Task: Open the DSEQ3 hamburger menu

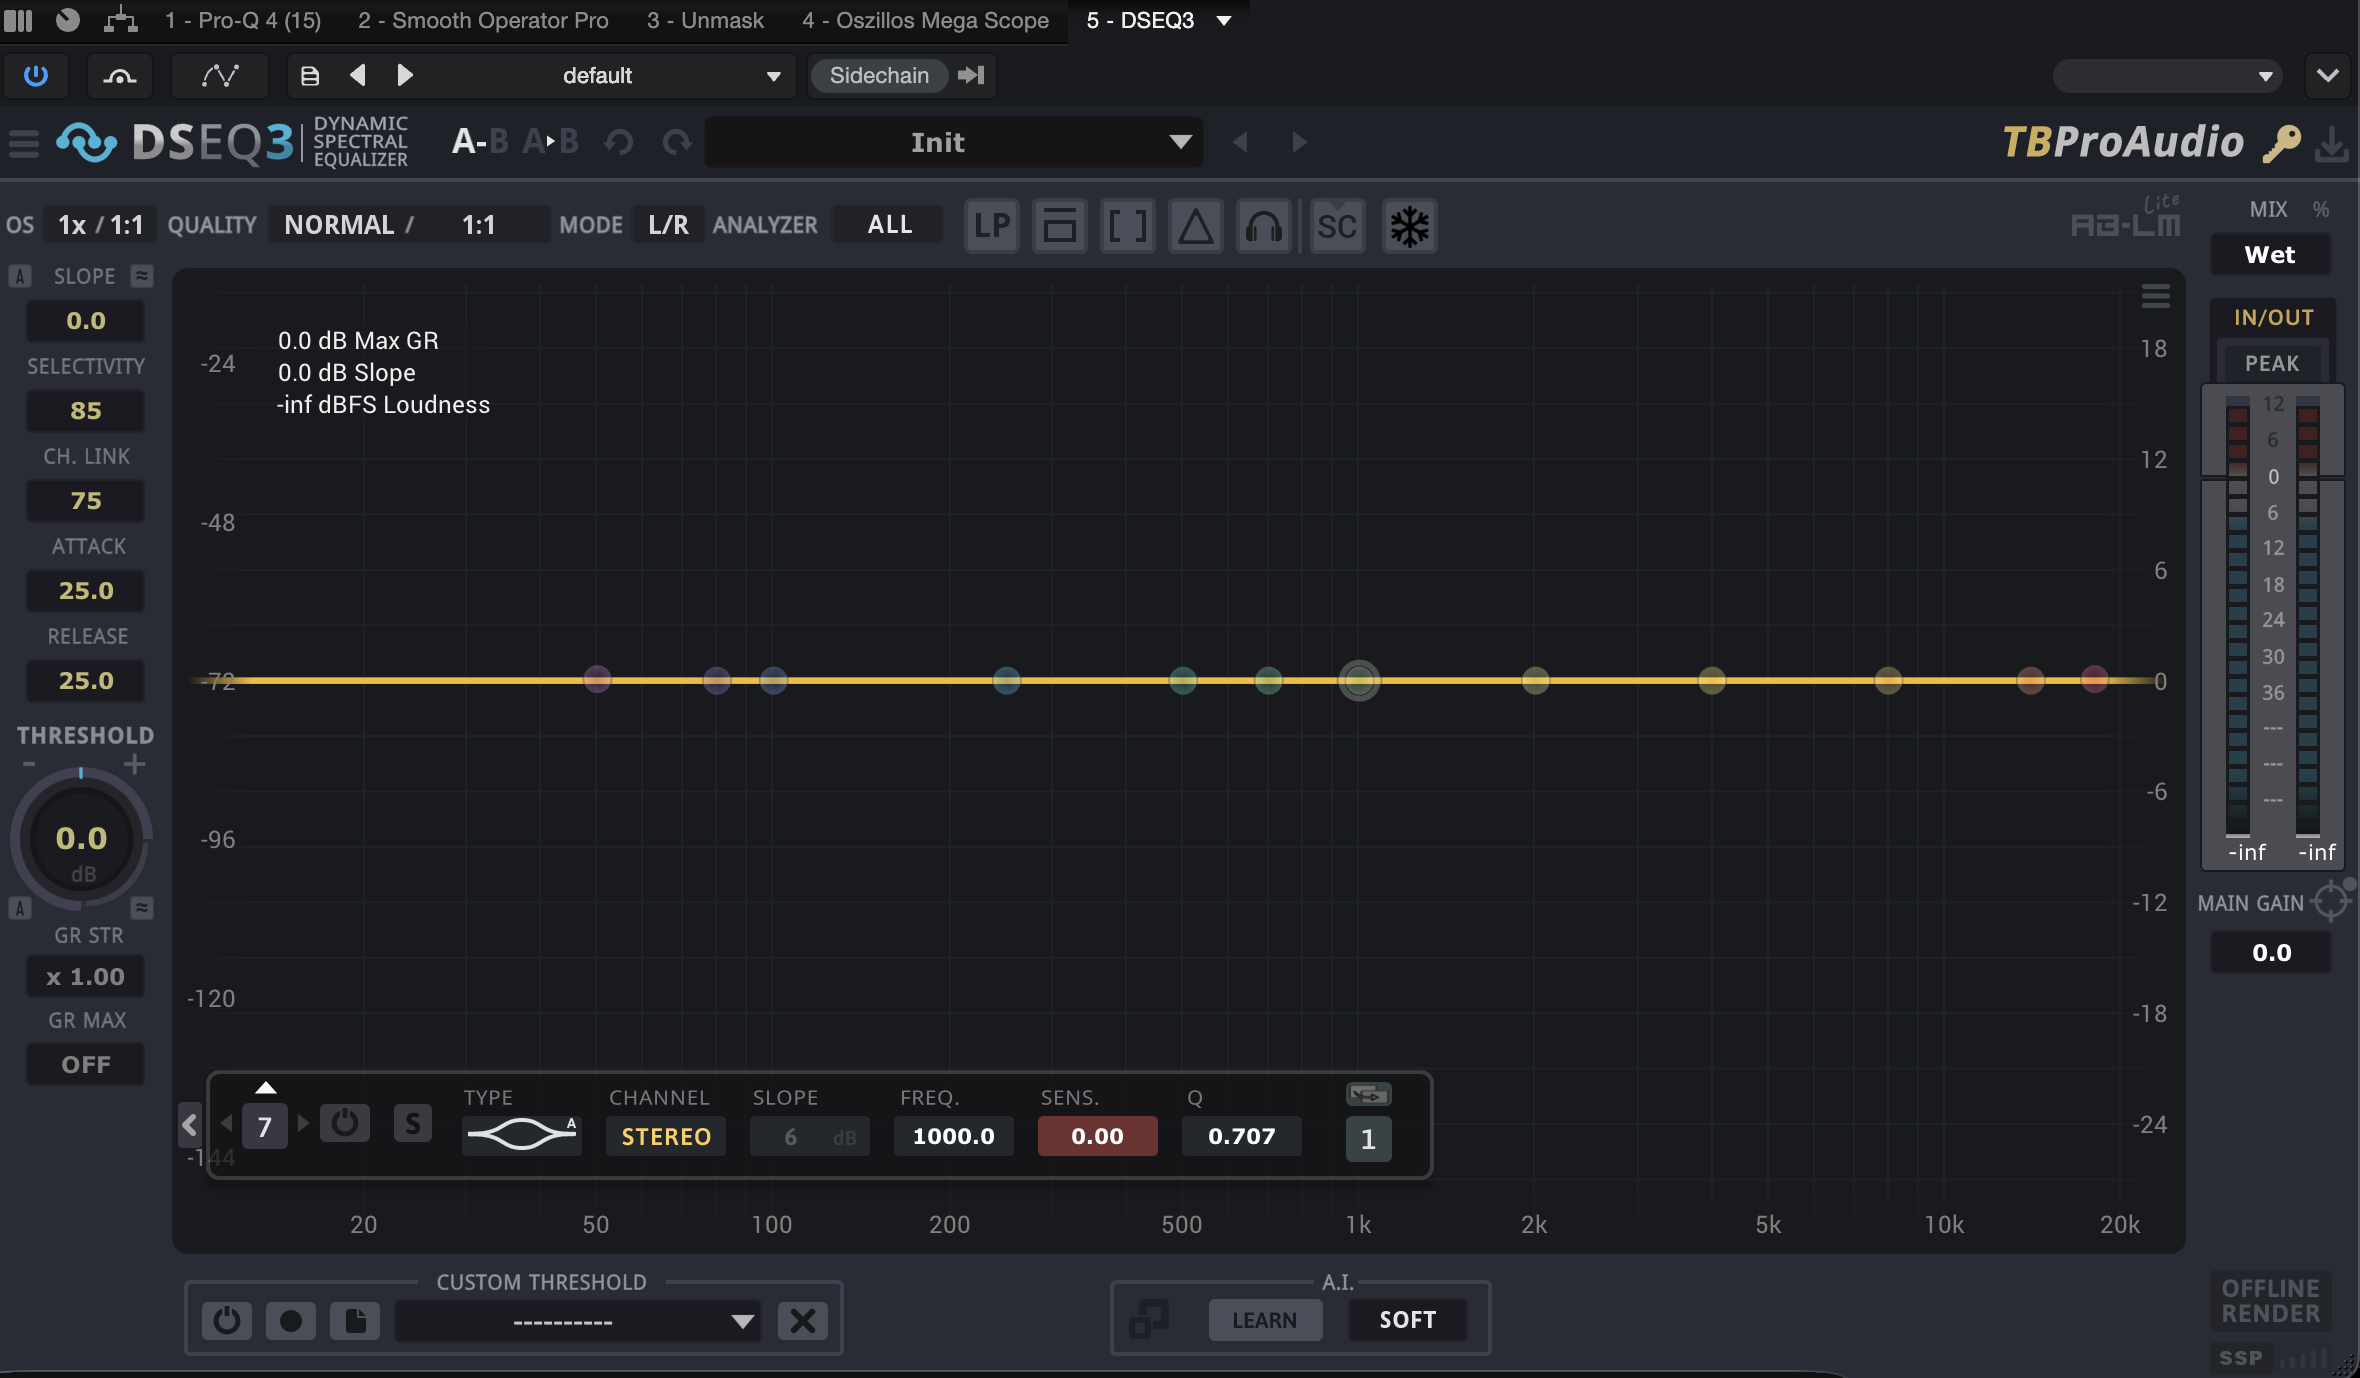Action: tap(24, 143)
